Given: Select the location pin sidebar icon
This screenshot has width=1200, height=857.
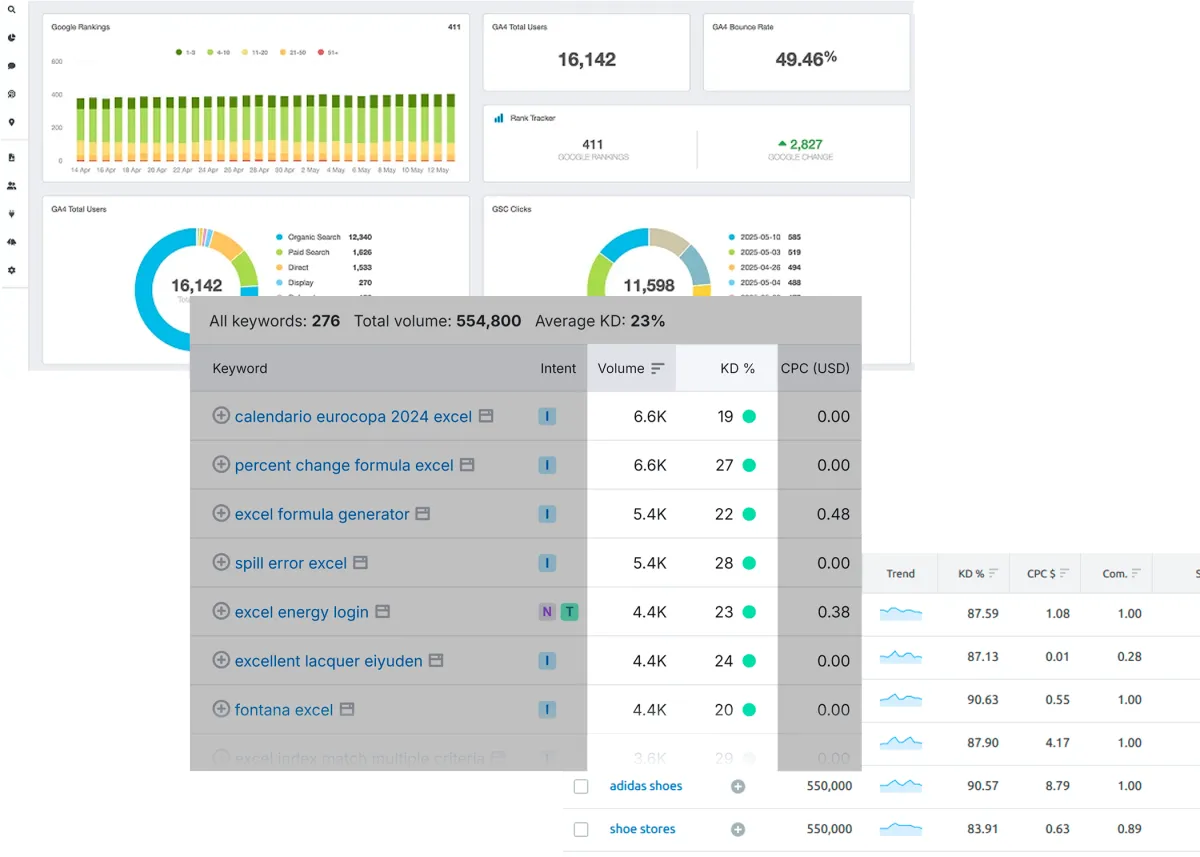Looking at the screenshot, I should pos(11,122).
